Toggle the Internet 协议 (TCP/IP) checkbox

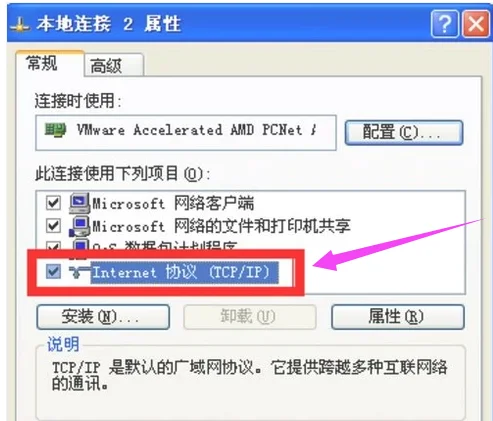(x=53, y=272)
